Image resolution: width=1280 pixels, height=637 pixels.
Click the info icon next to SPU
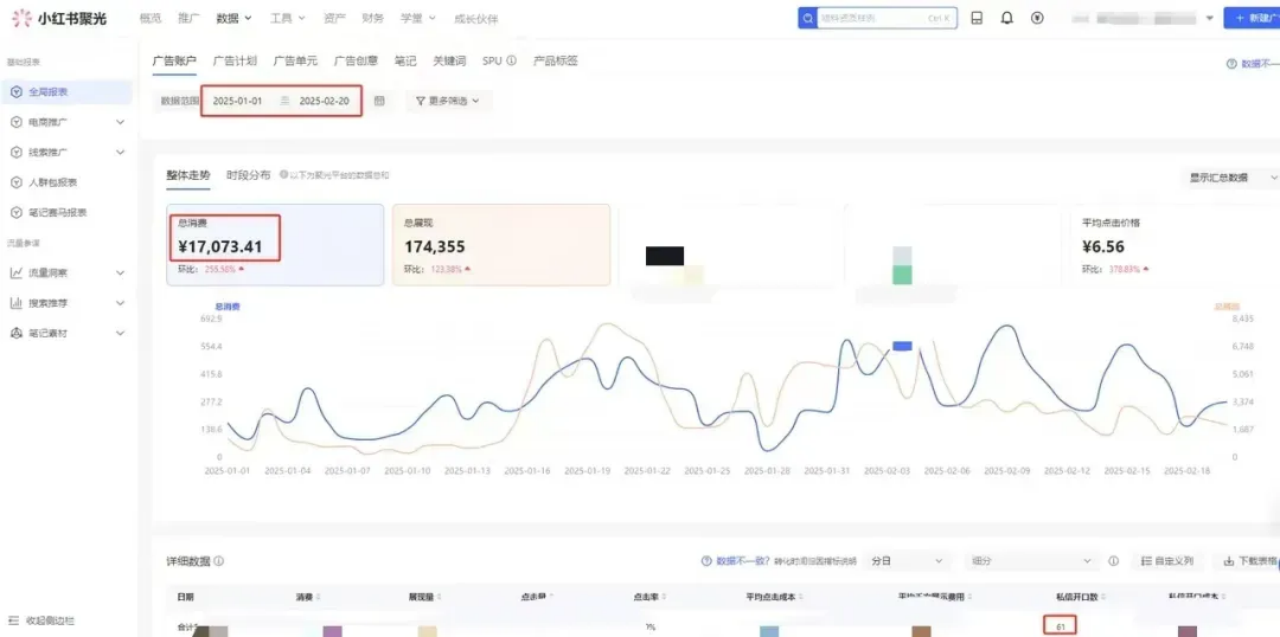pos(511,61)
